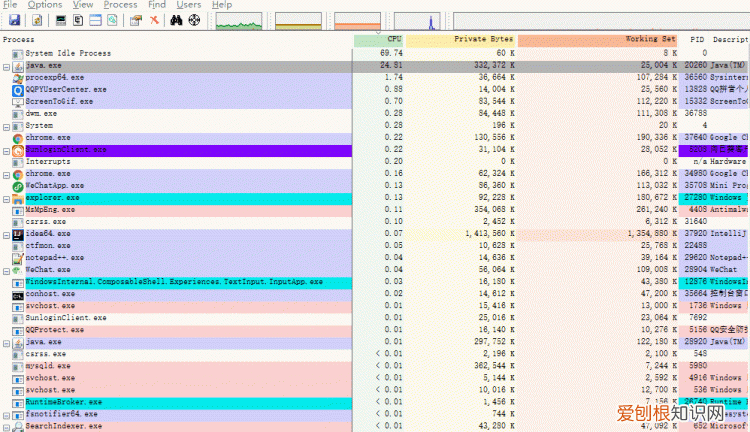Collapse the System process tree node
750x432 pixels.
pos(6,128)
